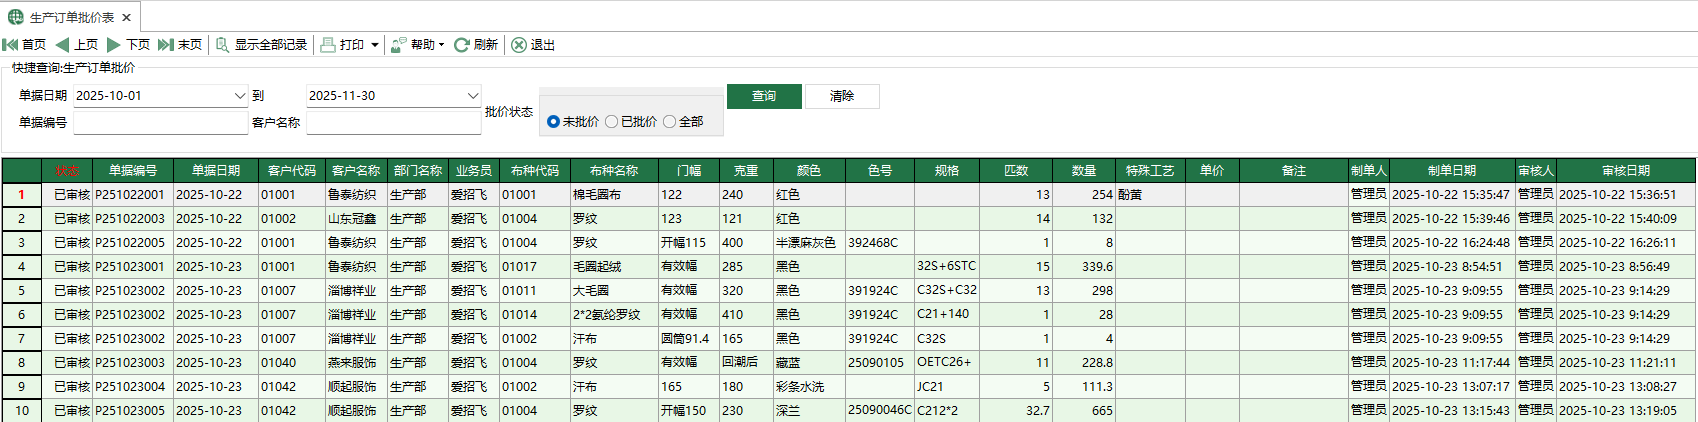This screenshot has width=1698, height=422.
Task: Open start date 2025-10-01 dropdown
Action: point(240,96)
